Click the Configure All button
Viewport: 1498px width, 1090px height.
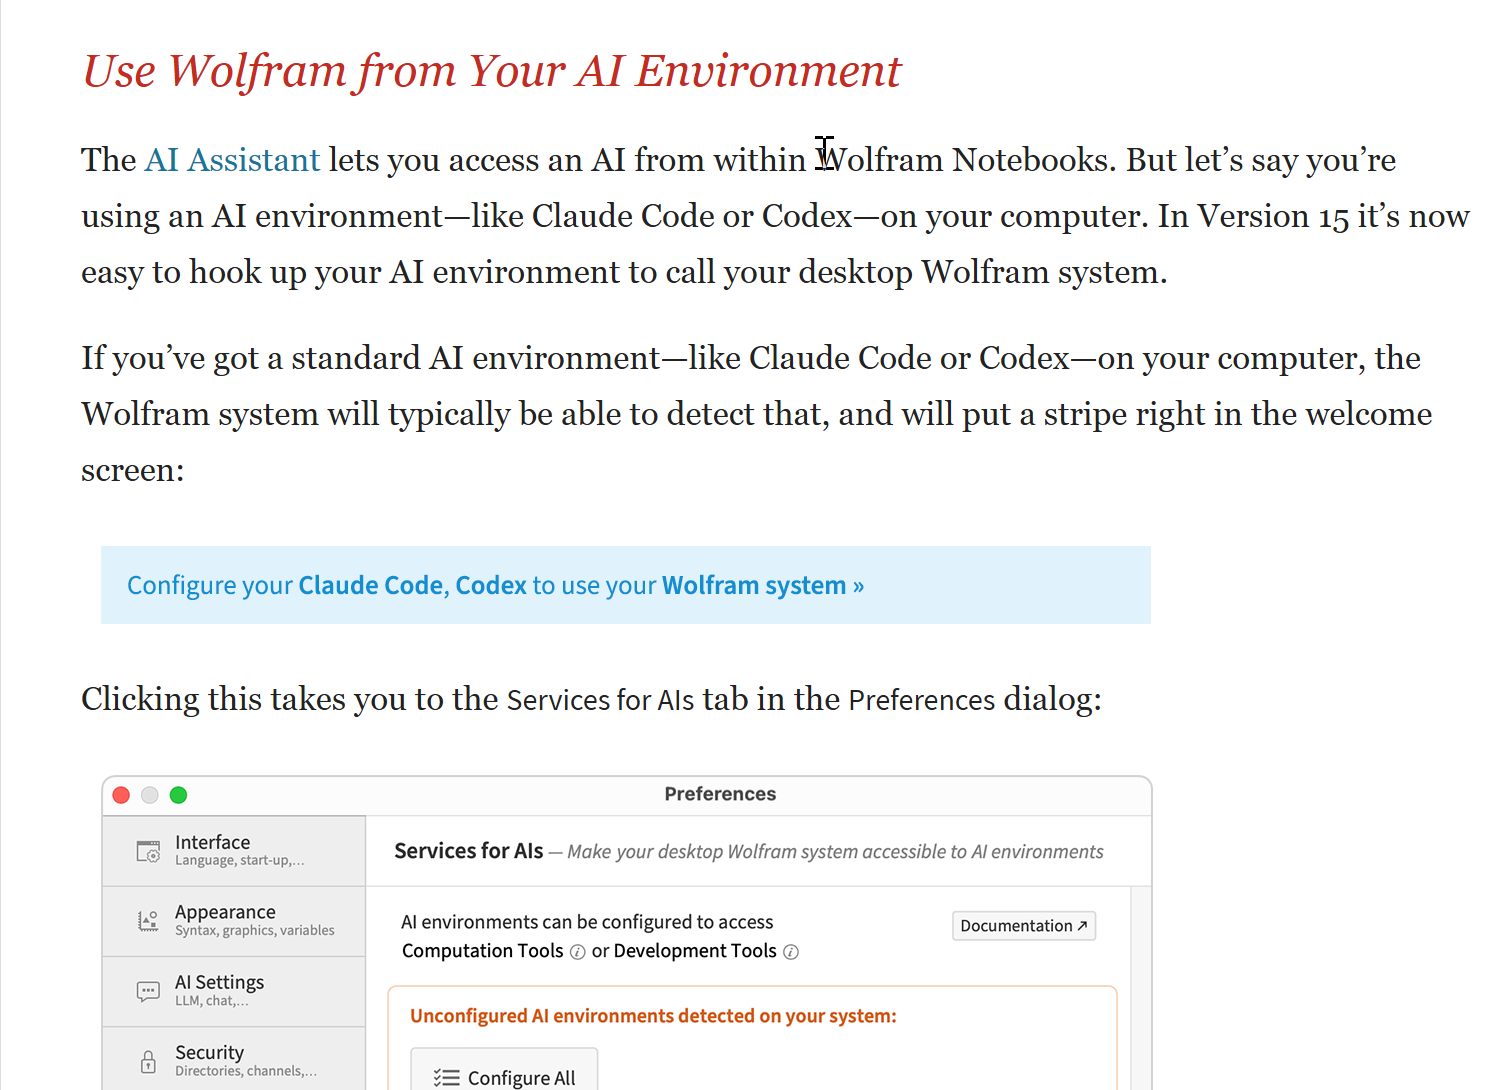point(504,1069)
